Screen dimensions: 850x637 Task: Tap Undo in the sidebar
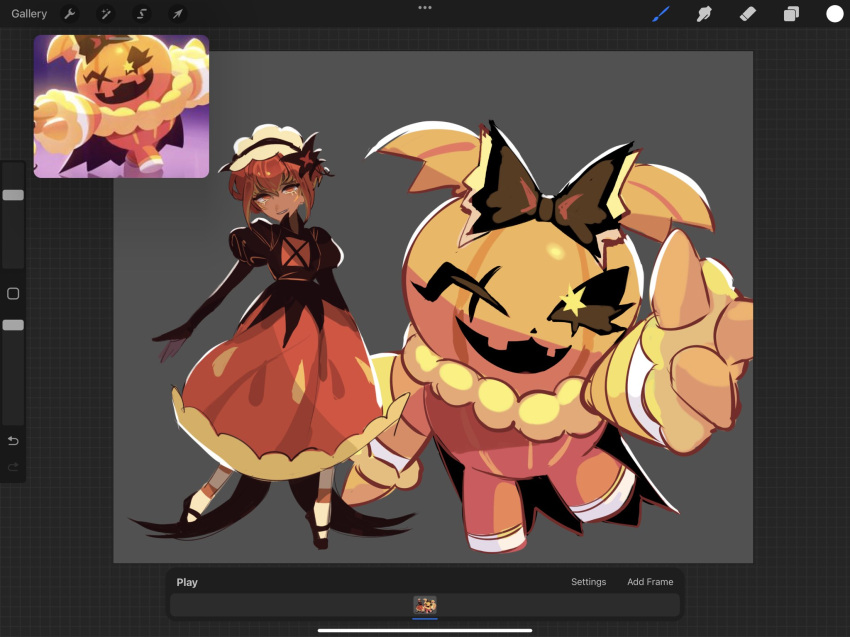13,440
